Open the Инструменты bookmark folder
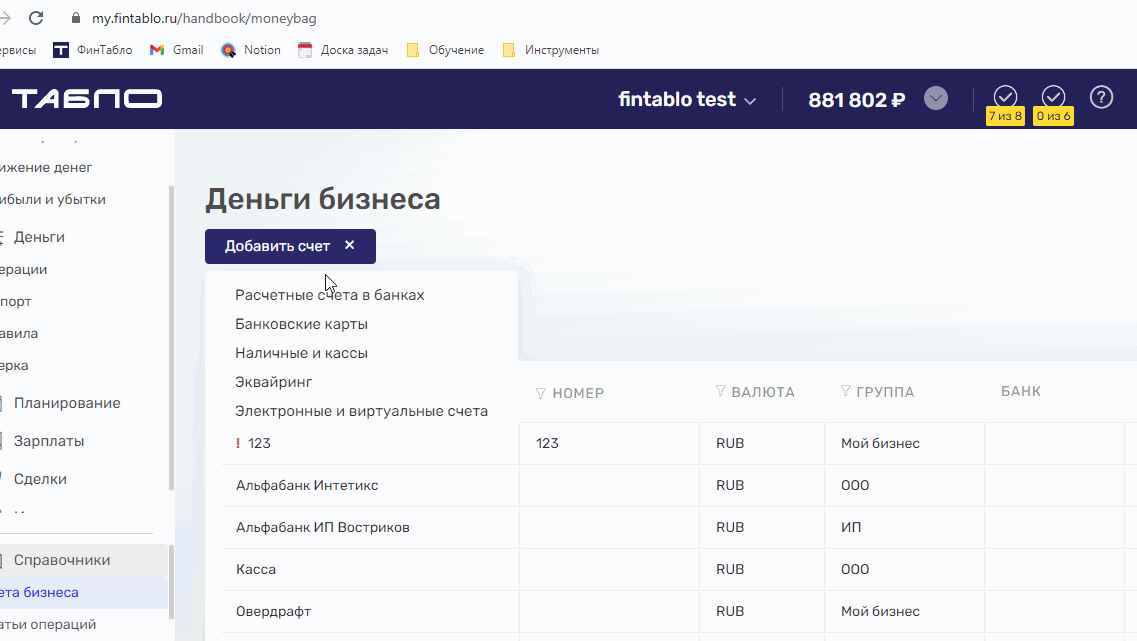This screenshot has width=1137, height=641. pos(550,50)
